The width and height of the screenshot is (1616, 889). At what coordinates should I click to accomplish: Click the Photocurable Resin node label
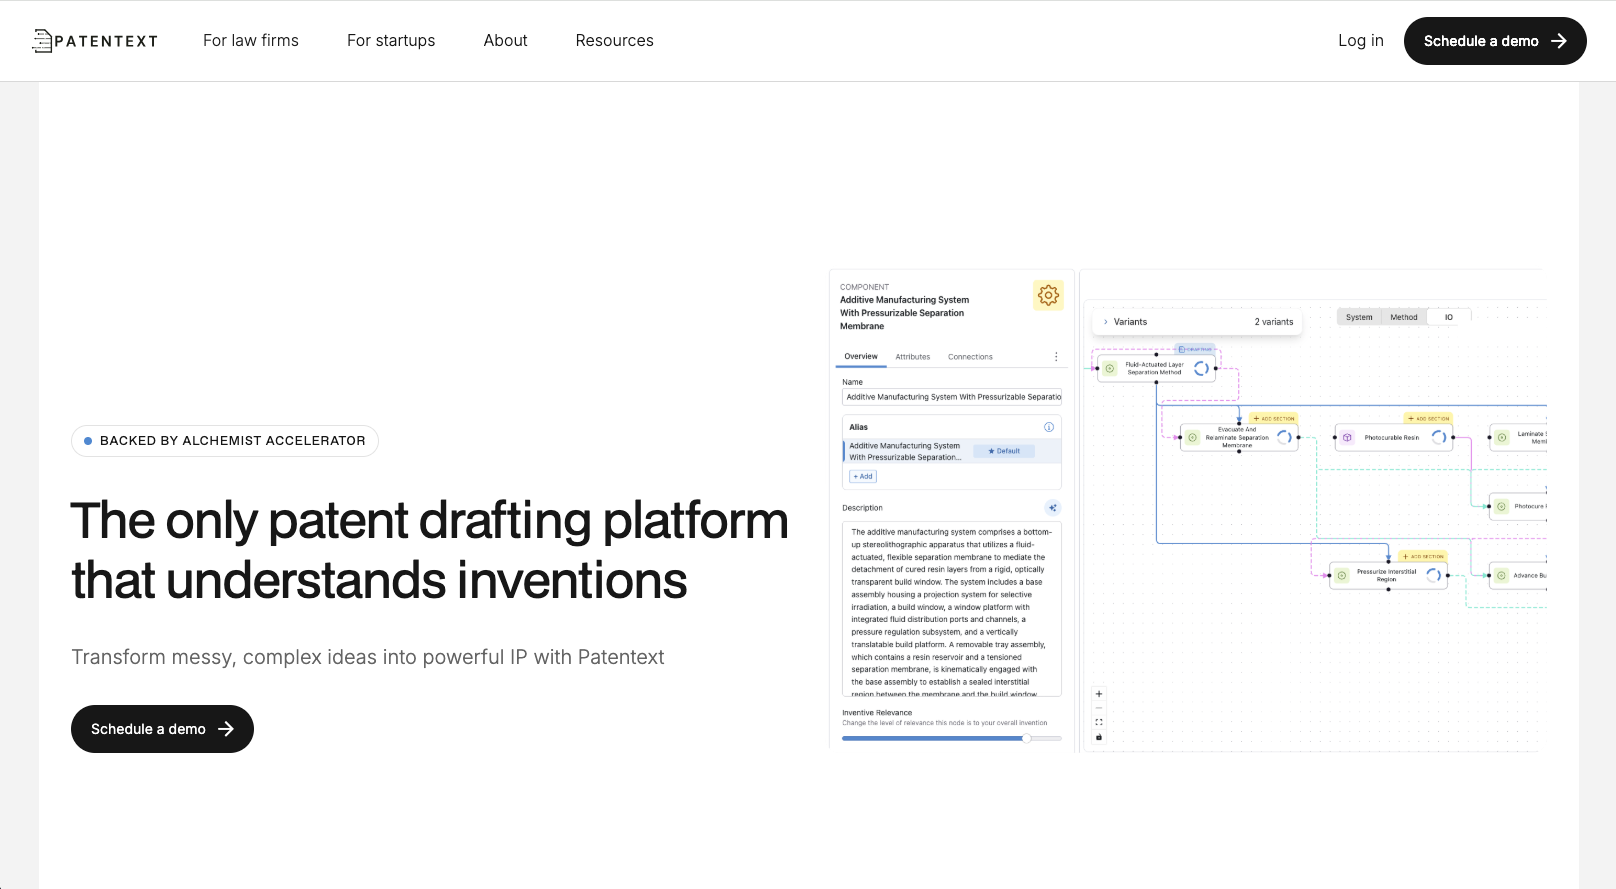[x=1392, y=437]
